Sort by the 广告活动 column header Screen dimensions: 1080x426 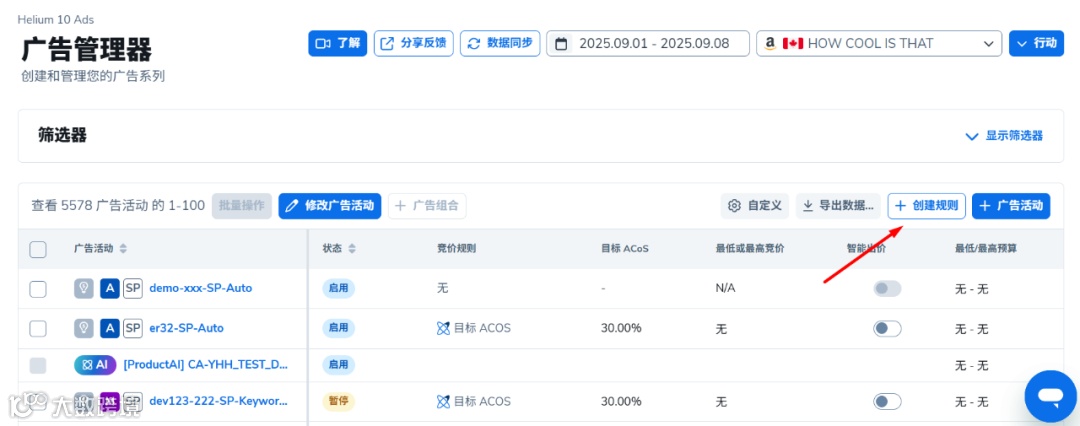pyautogui.click(x=101, y=249)
